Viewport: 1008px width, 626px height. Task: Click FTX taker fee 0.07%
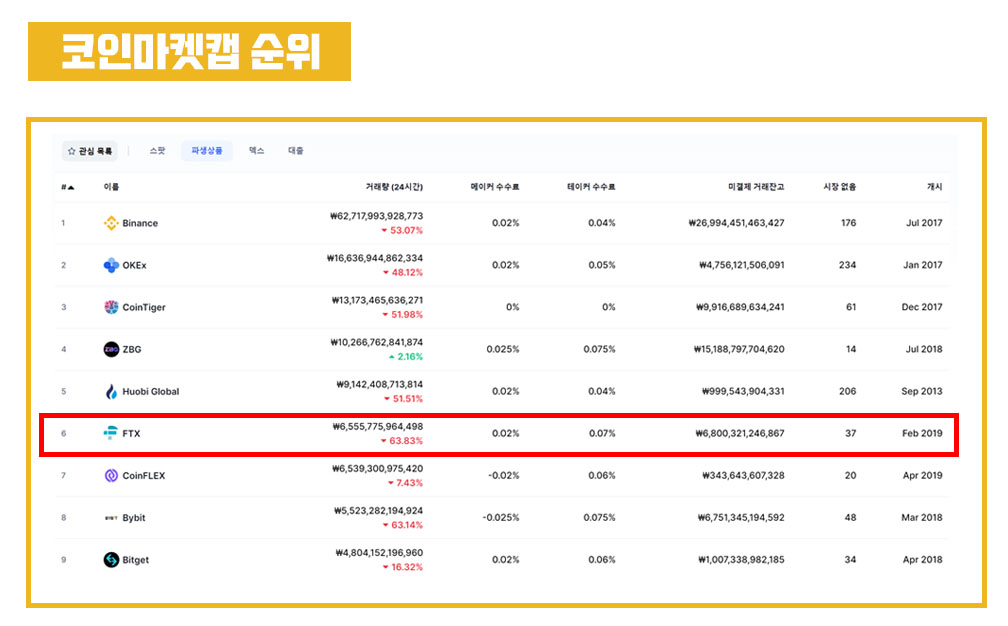(602, 434)
